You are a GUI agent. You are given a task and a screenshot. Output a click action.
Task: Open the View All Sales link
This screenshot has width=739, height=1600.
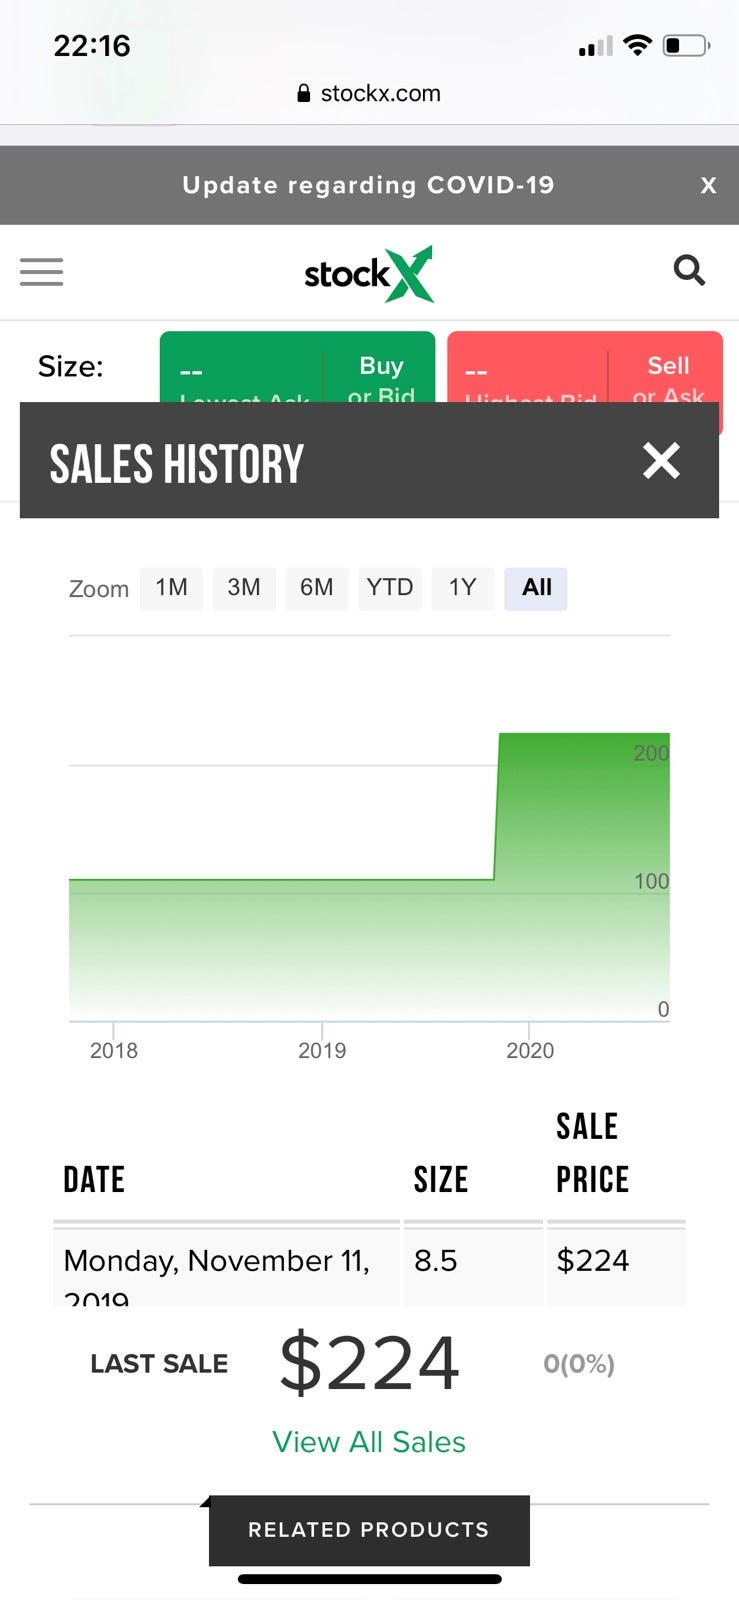pos(369,1442)
